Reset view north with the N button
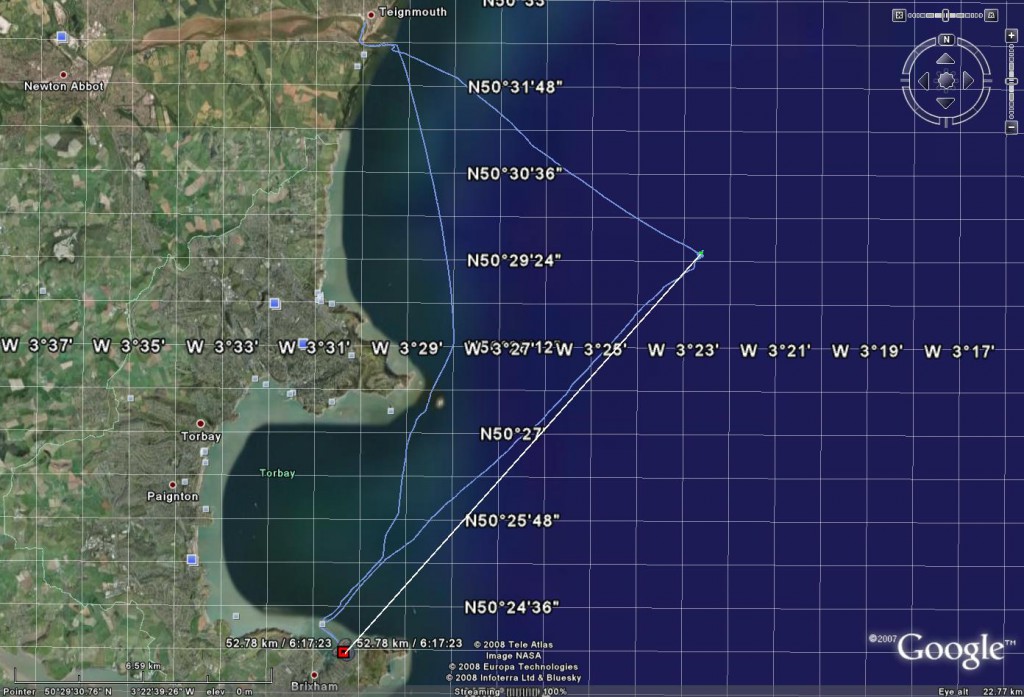 946,40
